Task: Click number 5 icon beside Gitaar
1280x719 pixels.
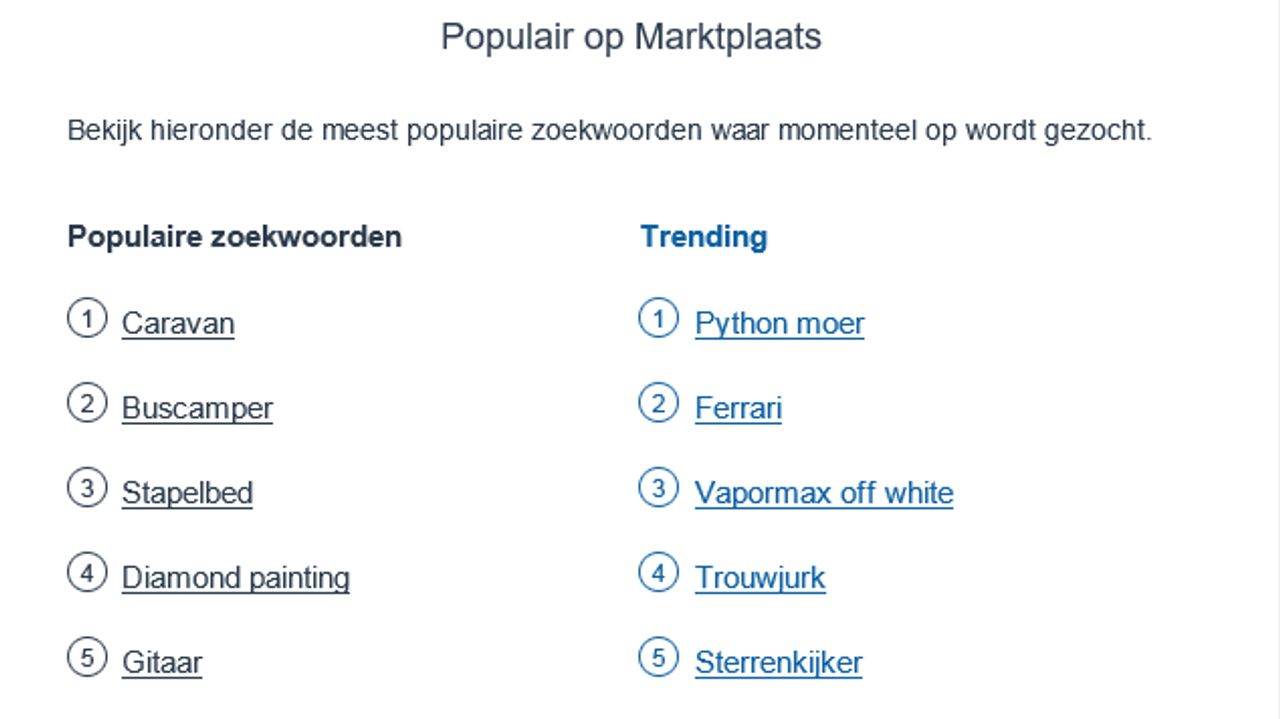Action: (x=87, y=658)
